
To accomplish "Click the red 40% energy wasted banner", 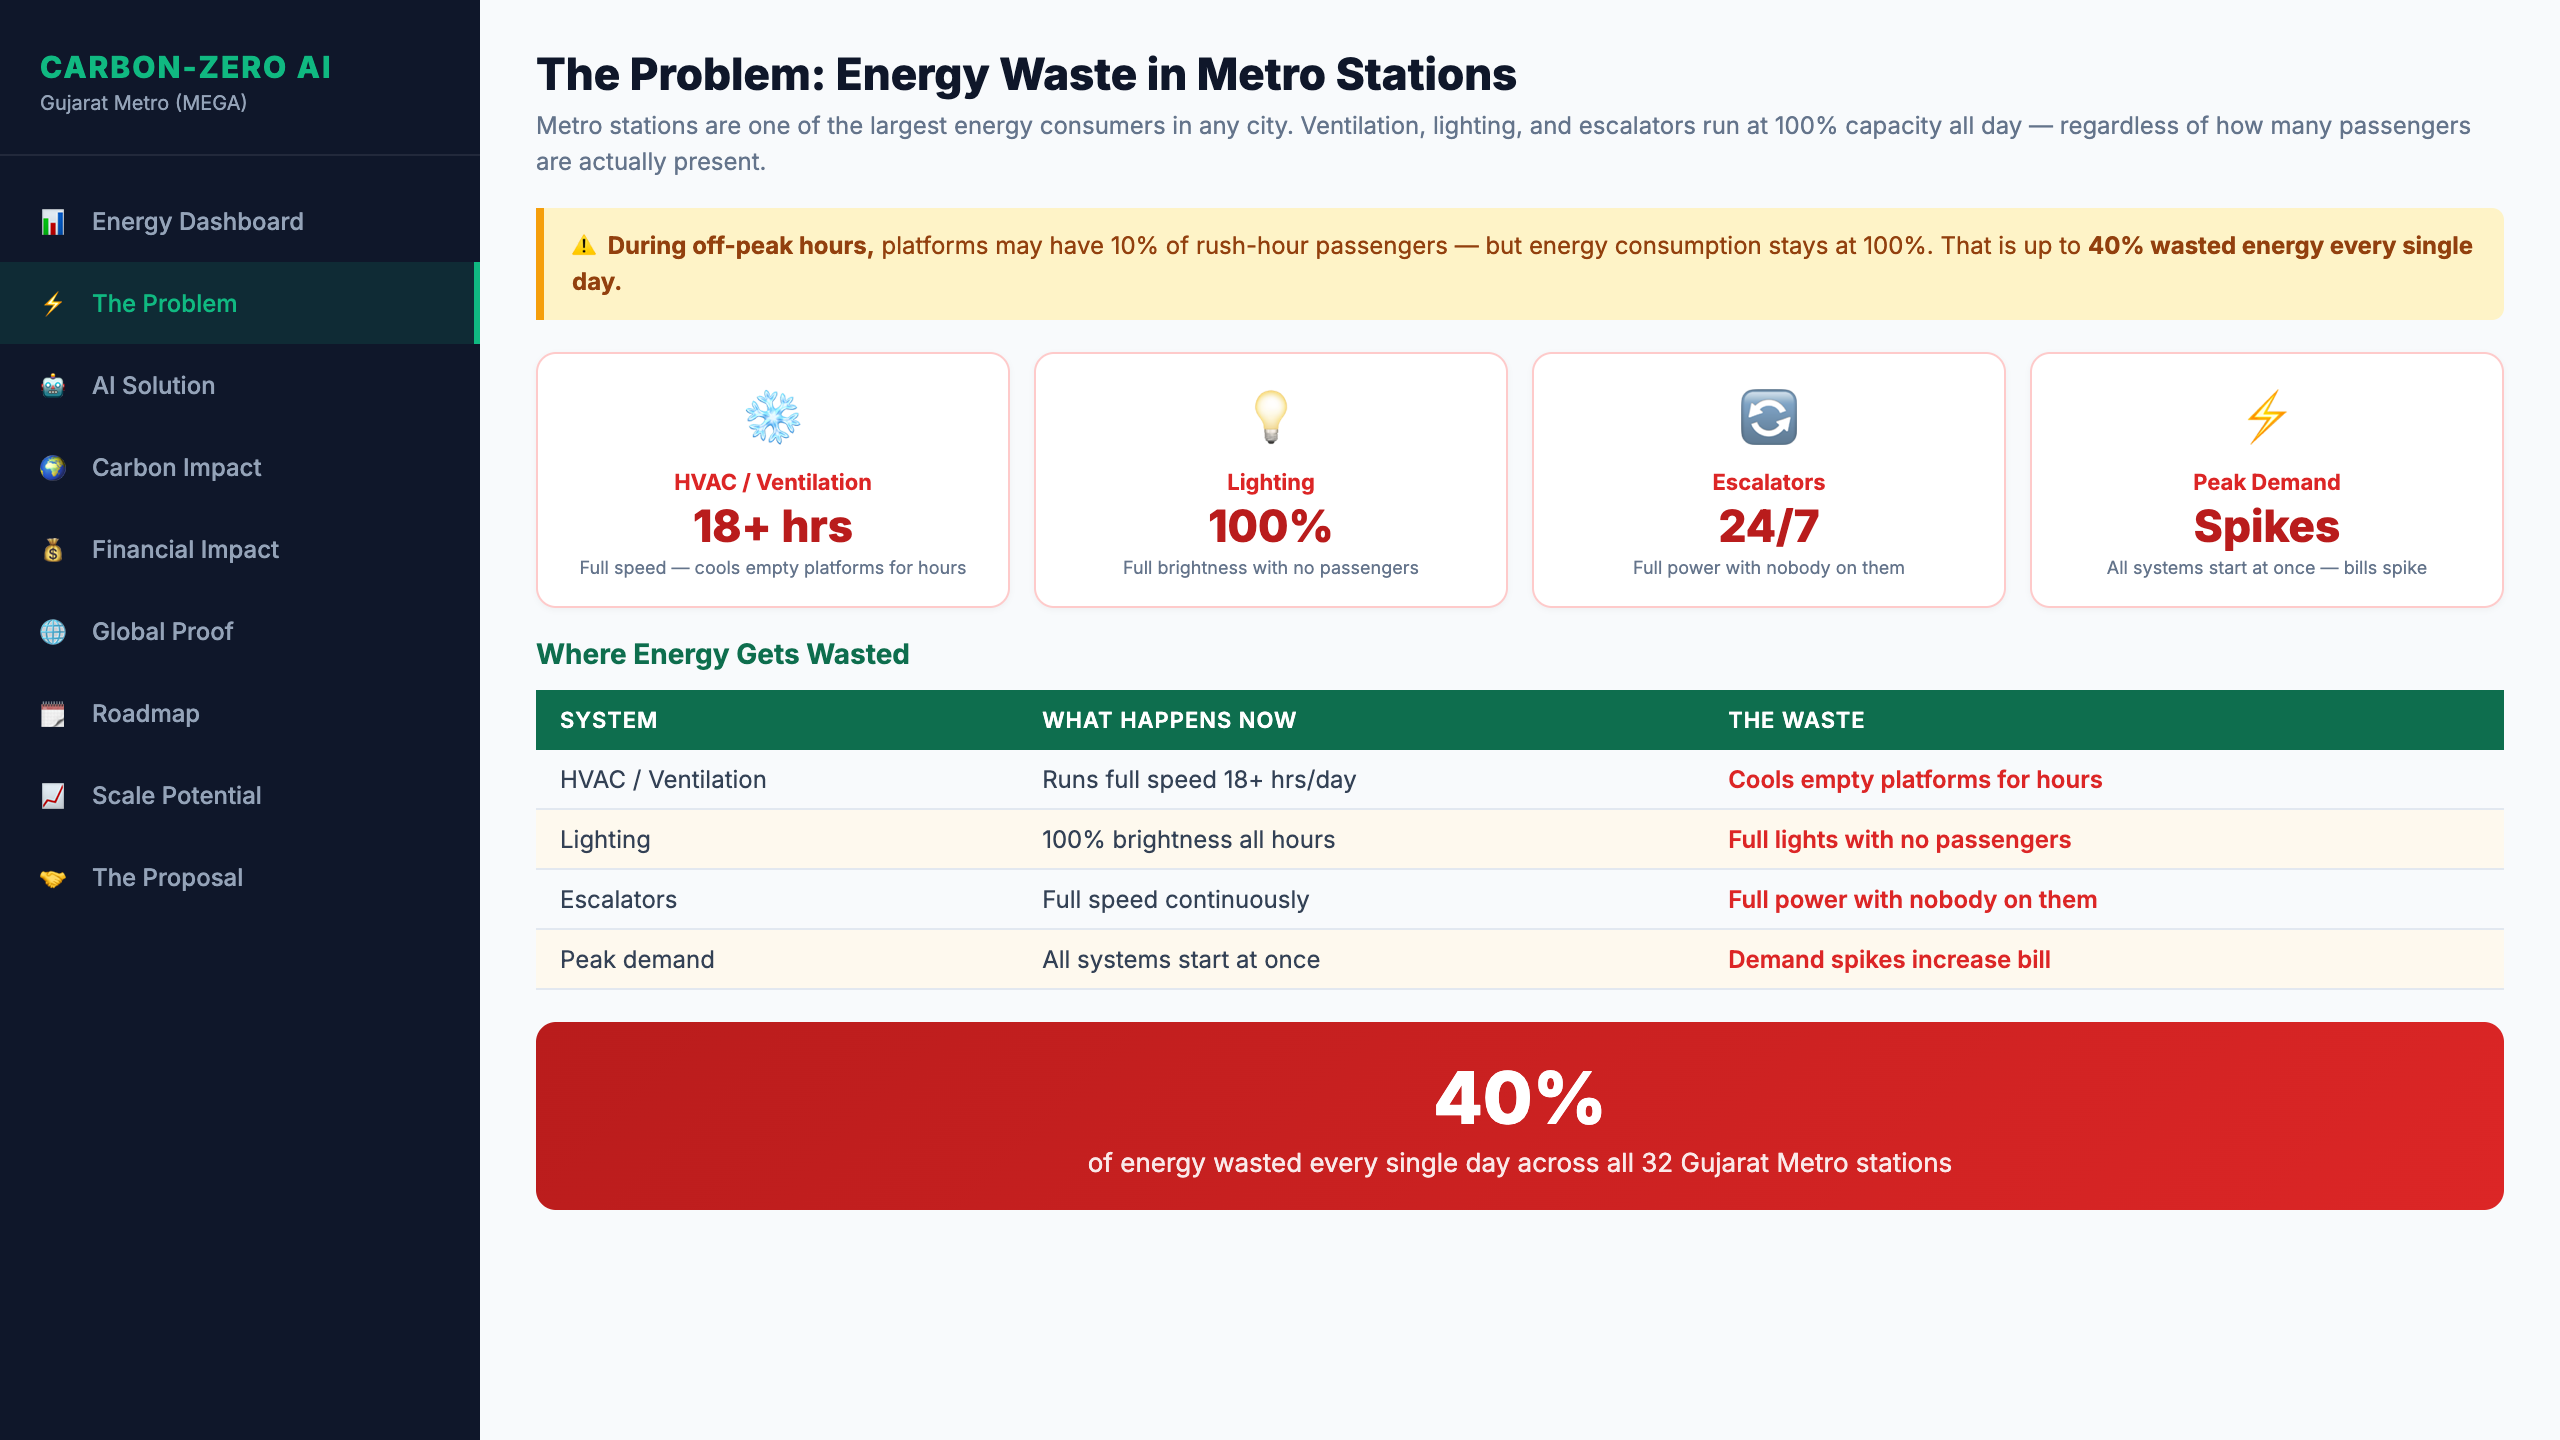I will point(1519,1116).
